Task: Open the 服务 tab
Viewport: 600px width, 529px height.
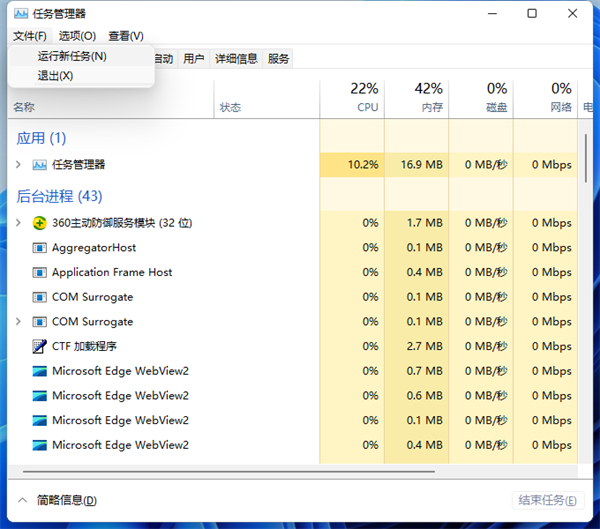Action: [x=278, y=59]
